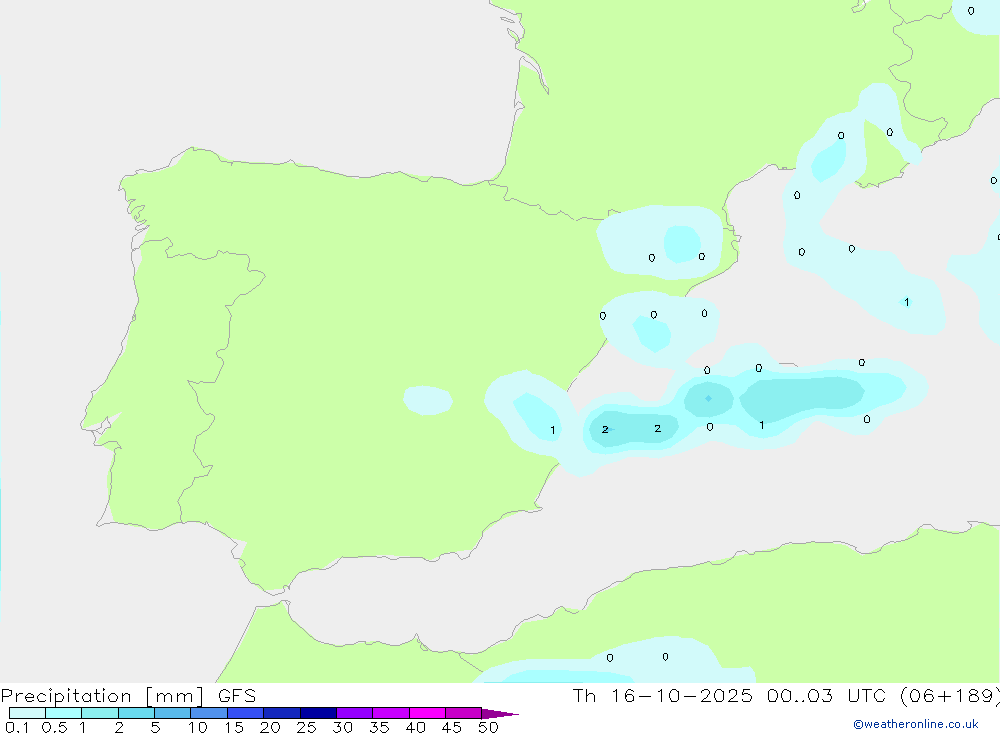Pick the lightest 0.1–0.5 mm legend swatch
This screenshot has height=733, width=1000.
point(27,713)
